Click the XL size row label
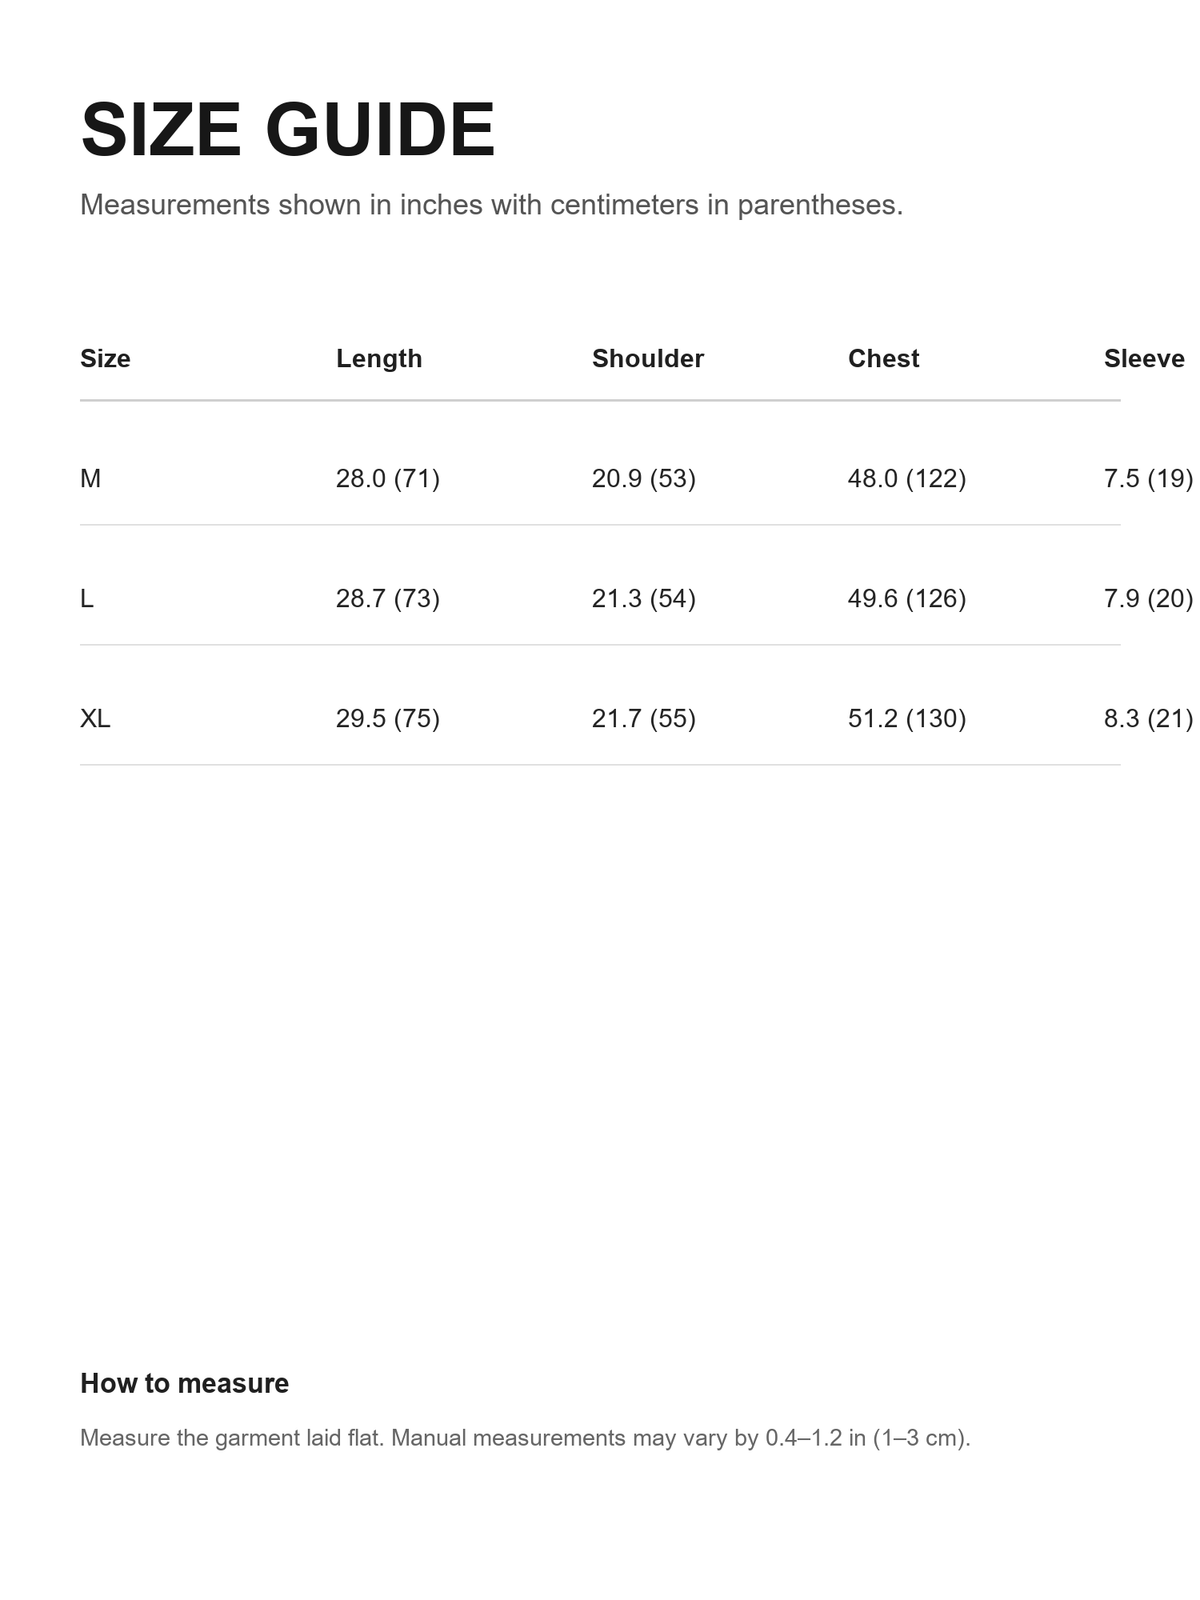 tap(95, 719)
